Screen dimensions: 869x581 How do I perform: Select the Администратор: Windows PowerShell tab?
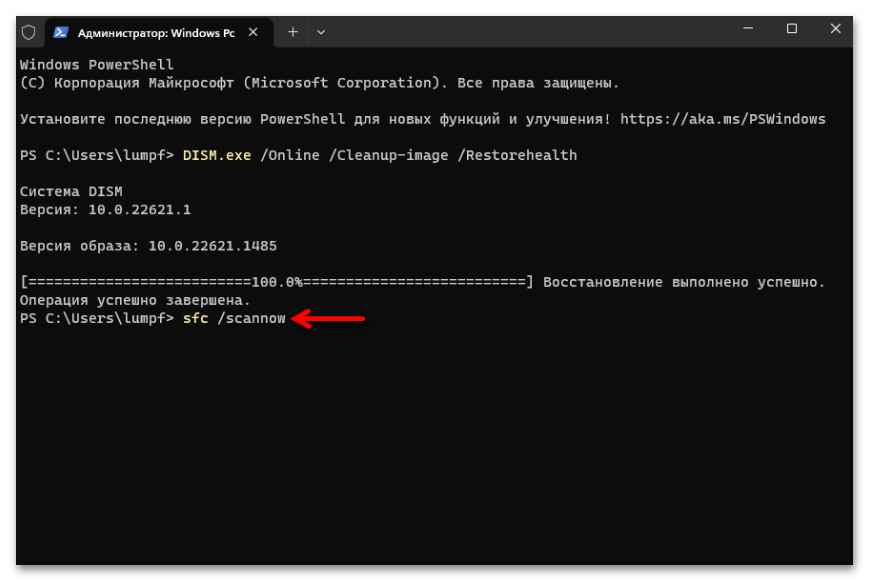coord(159,33)
